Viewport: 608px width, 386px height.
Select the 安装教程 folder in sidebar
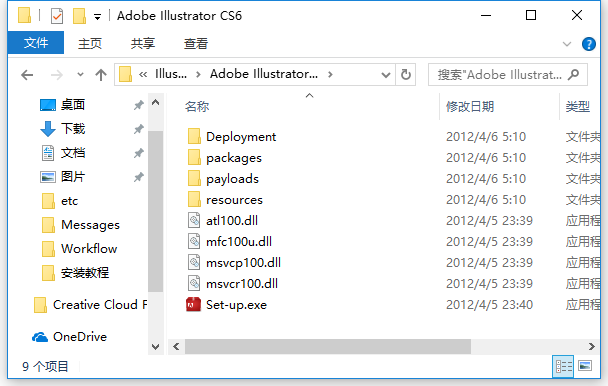point(75,273)
